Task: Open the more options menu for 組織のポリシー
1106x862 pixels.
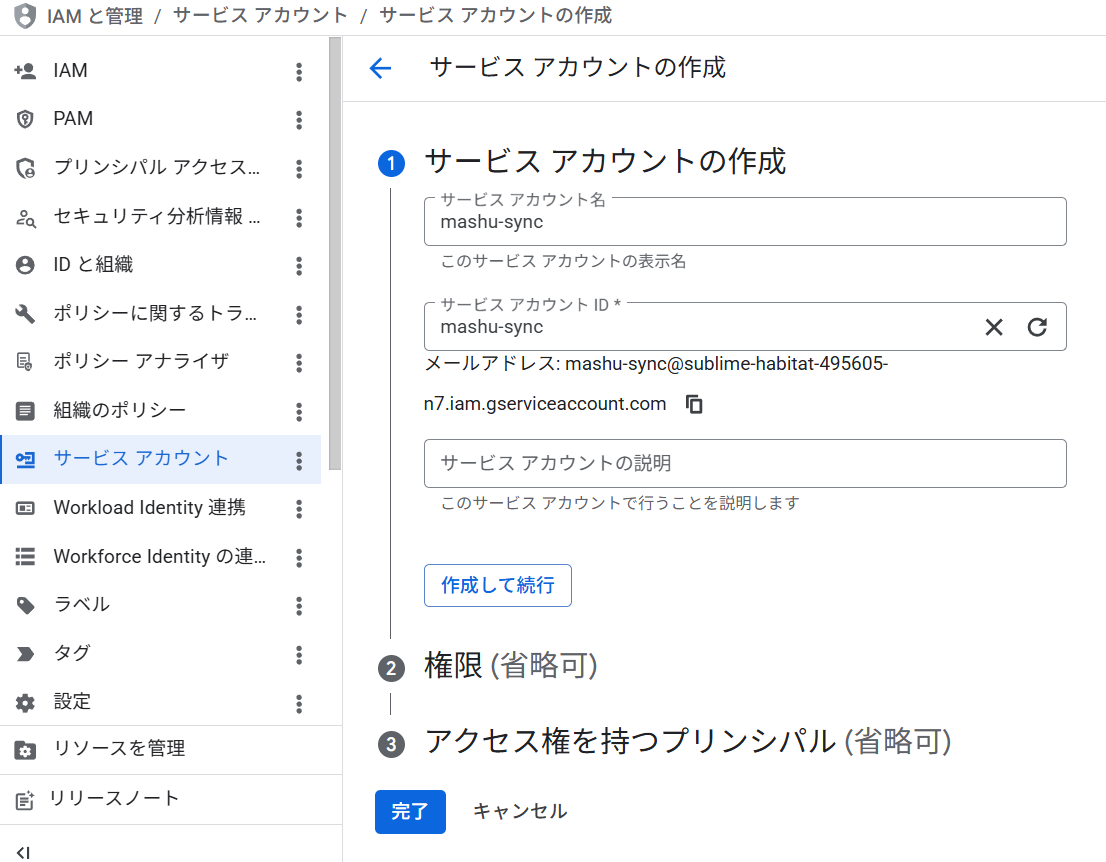Action: point(299,412)
